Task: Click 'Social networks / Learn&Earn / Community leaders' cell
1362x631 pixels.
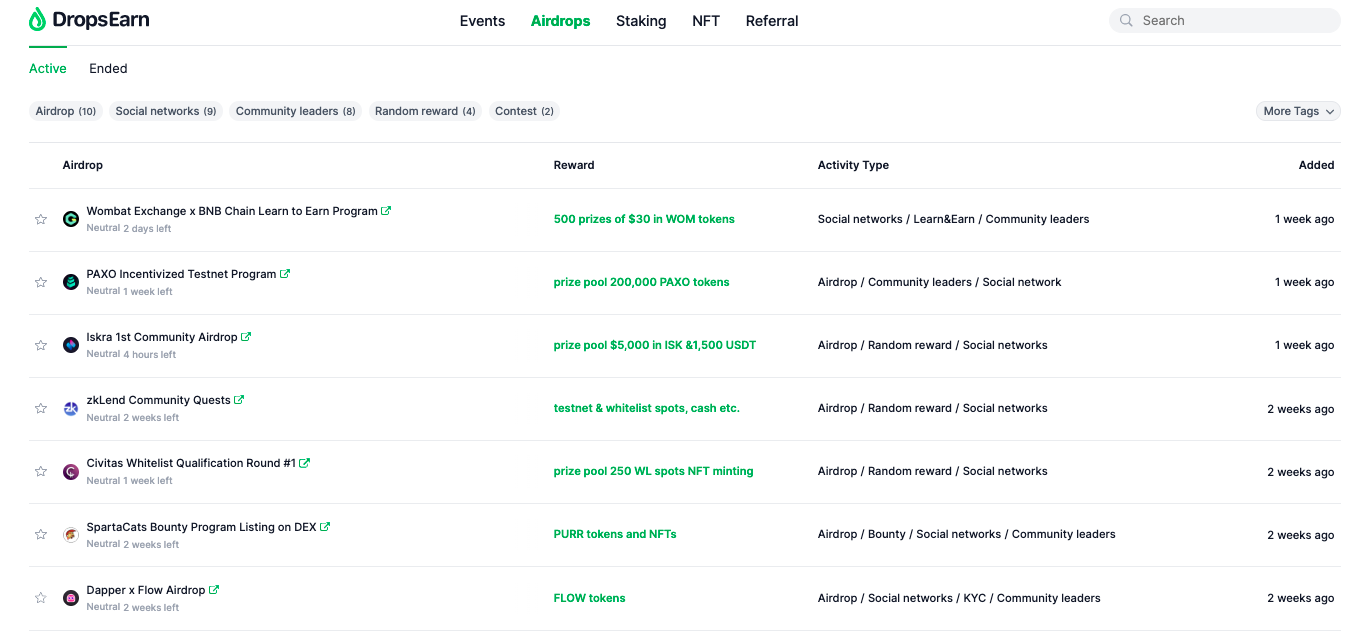Action: 954,219
